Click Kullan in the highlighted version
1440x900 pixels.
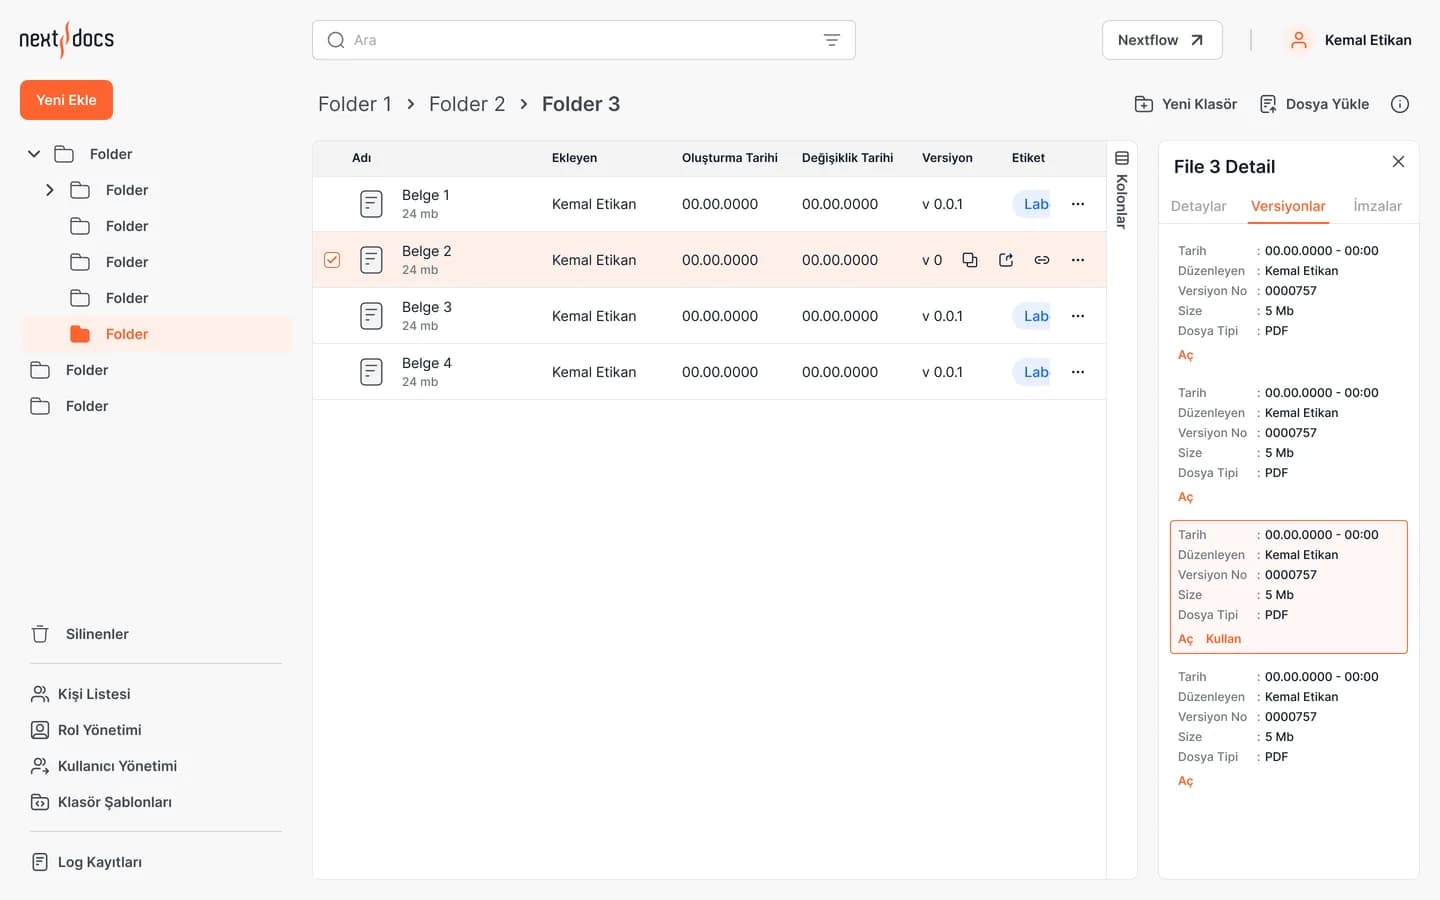pyautogui.click(x=1223, y=639)
